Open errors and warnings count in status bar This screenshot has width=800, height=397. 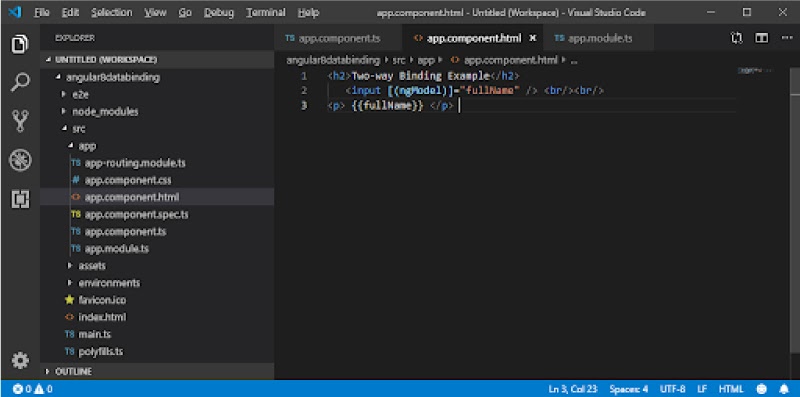pyautogui.click(x=32, y=389)
